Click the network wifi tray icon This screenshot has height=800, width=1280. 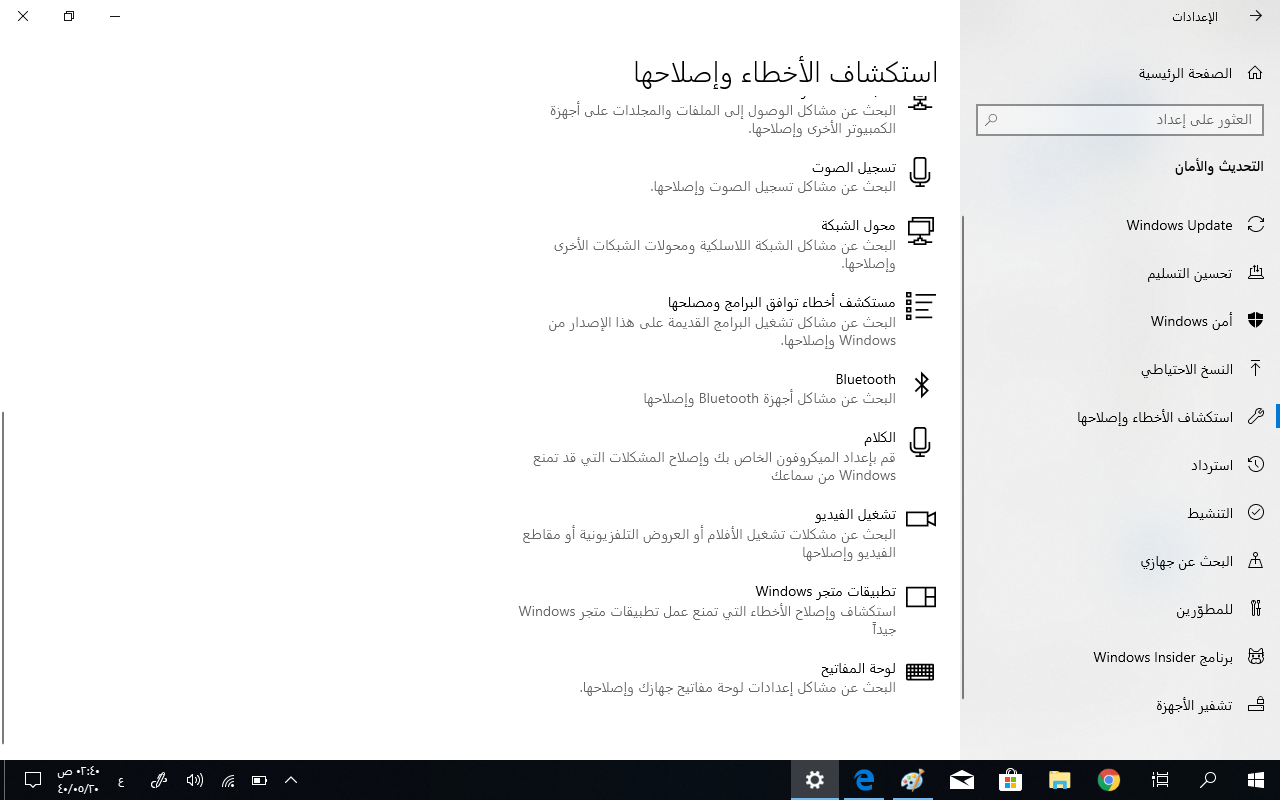[228, 780]
